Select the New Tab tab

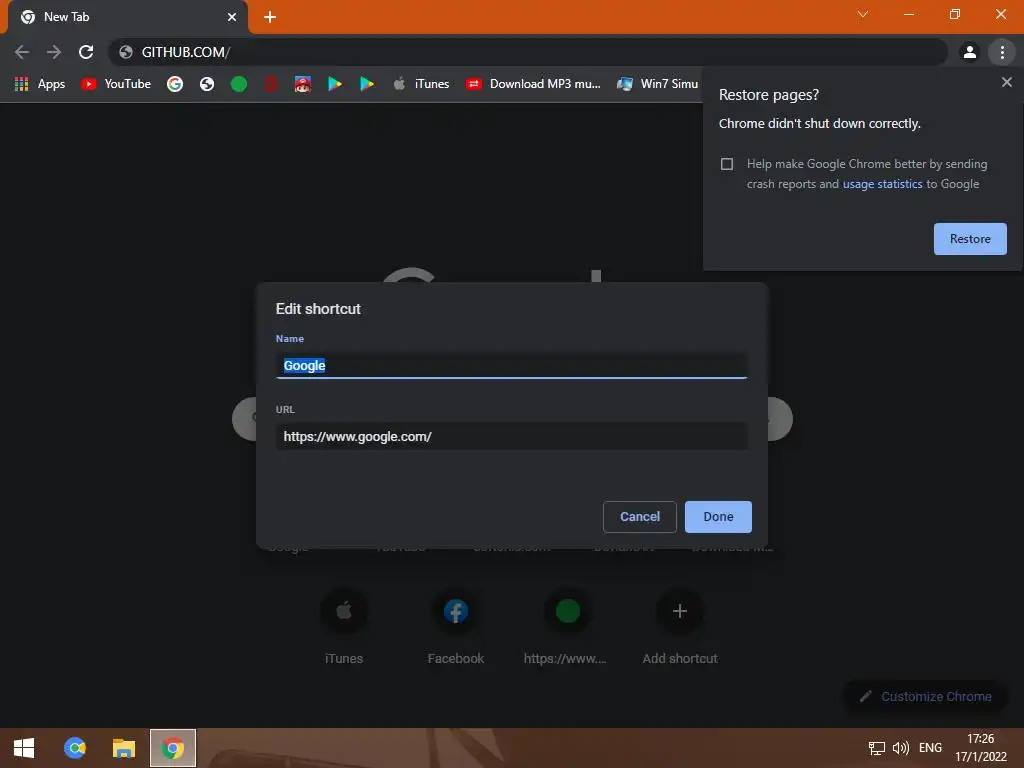coord(127,17)
